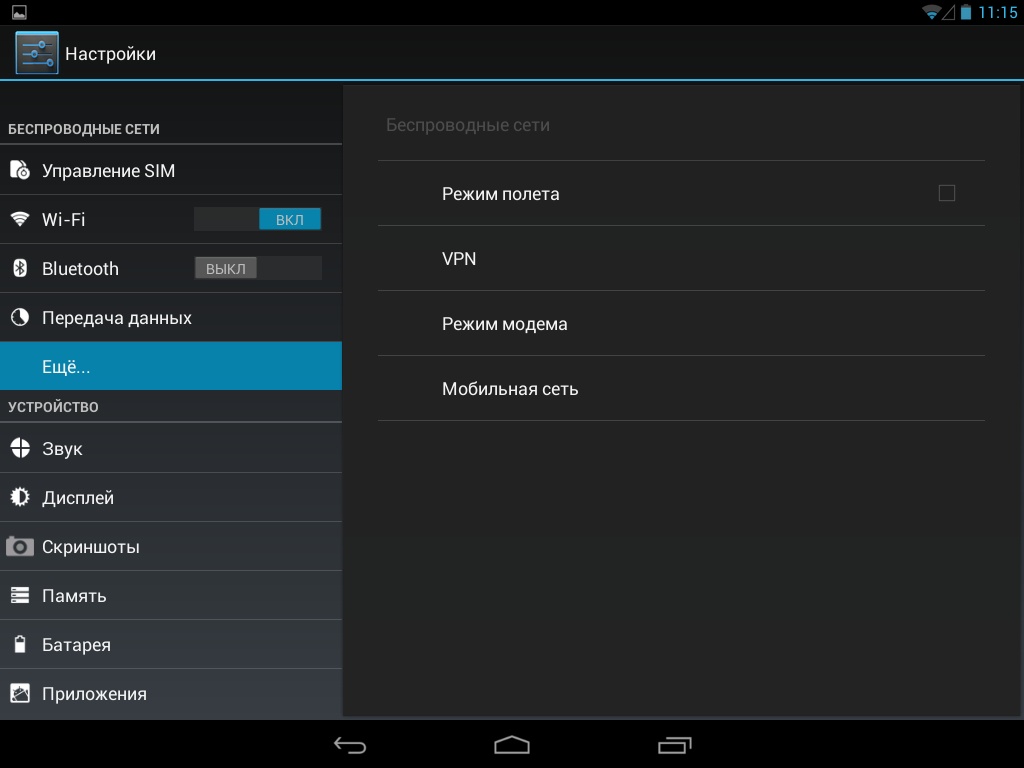Open Режим модема tethering settings
This screenshot has width=1024, height=768.
(680, 324)
